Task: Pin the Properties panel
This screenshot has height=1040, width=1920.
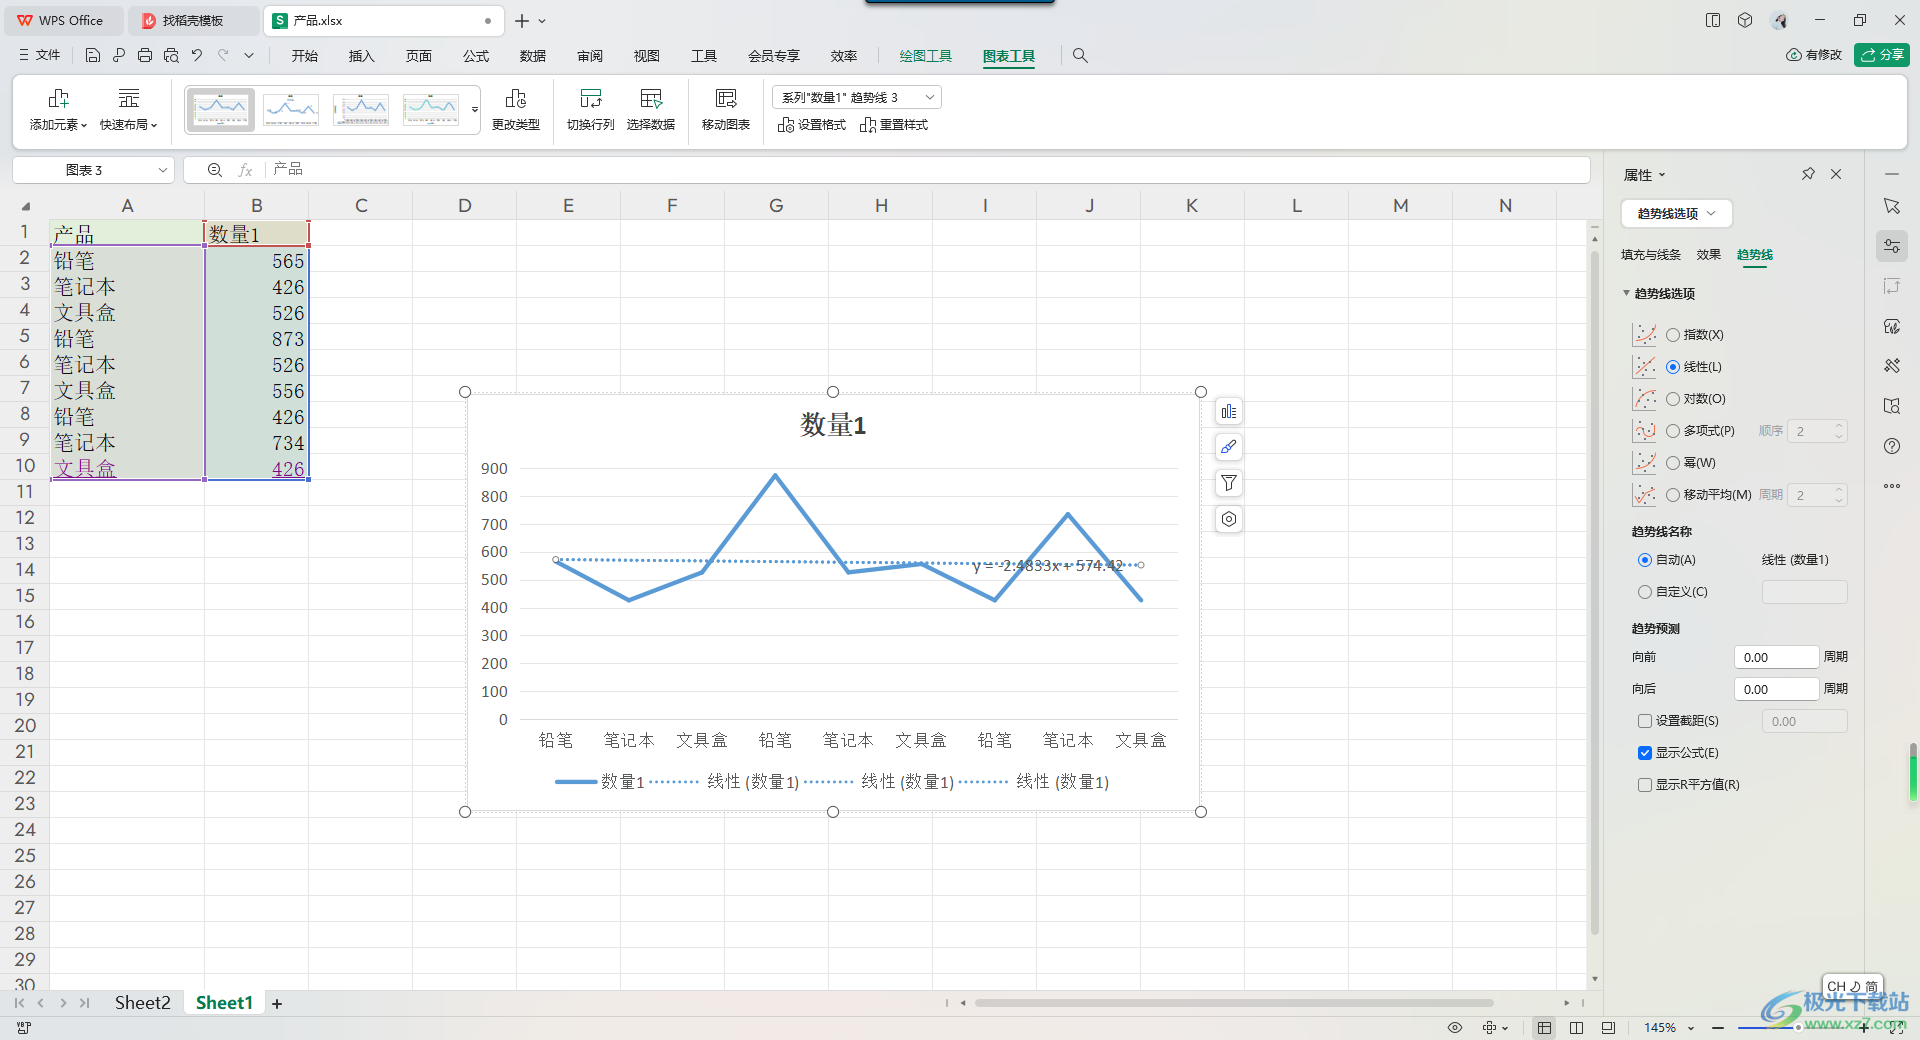Action: (1808, 174)
